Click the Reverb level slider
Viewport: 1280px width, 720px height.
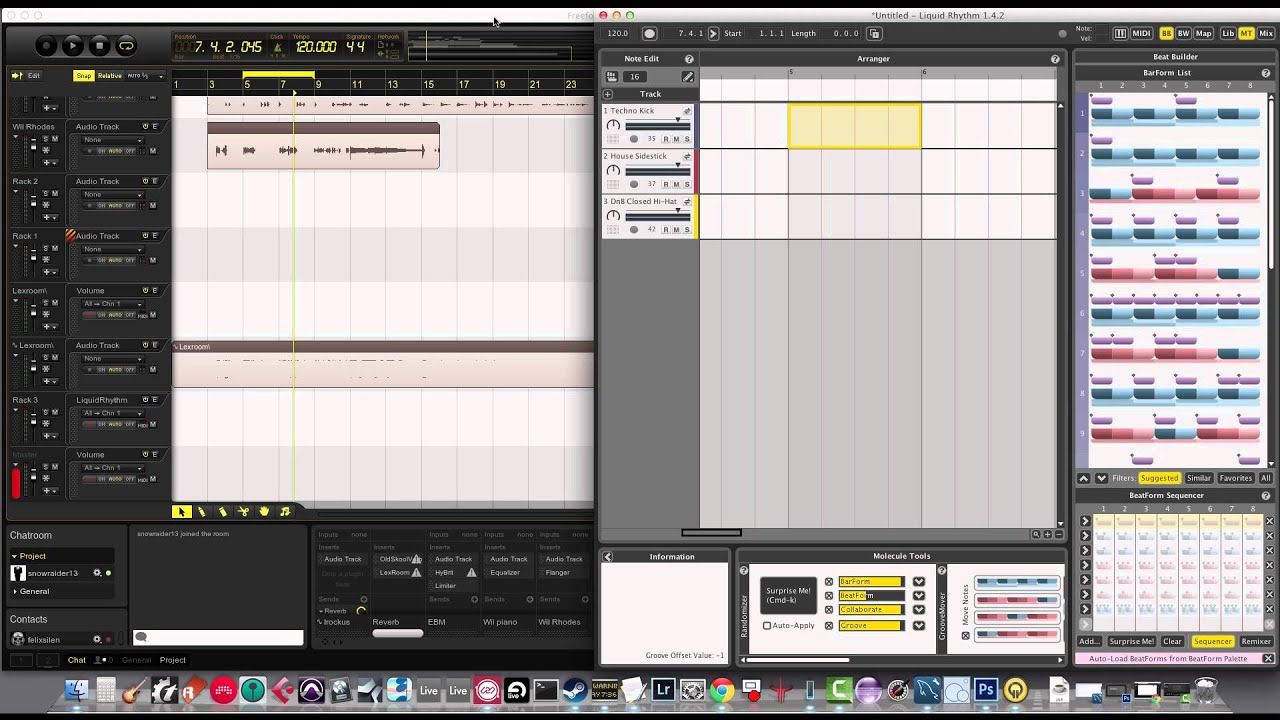point(398,633)
